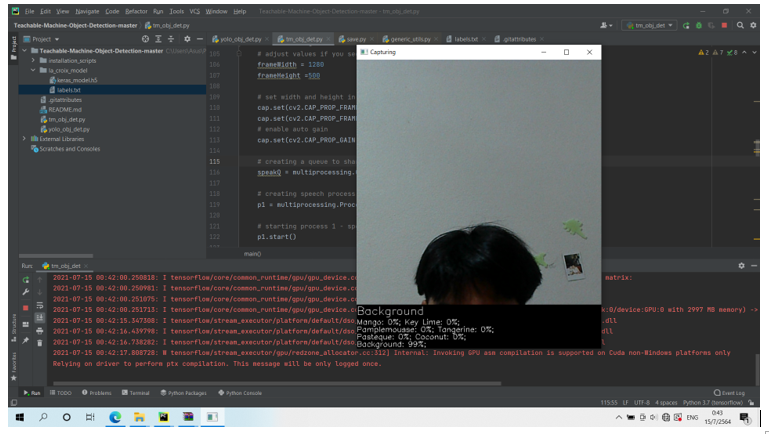Switch to .gitattributes editor tab
Image resolution: width=769 pixels, height=434 pixels.
pyautogui.click(x=519, y=39)
